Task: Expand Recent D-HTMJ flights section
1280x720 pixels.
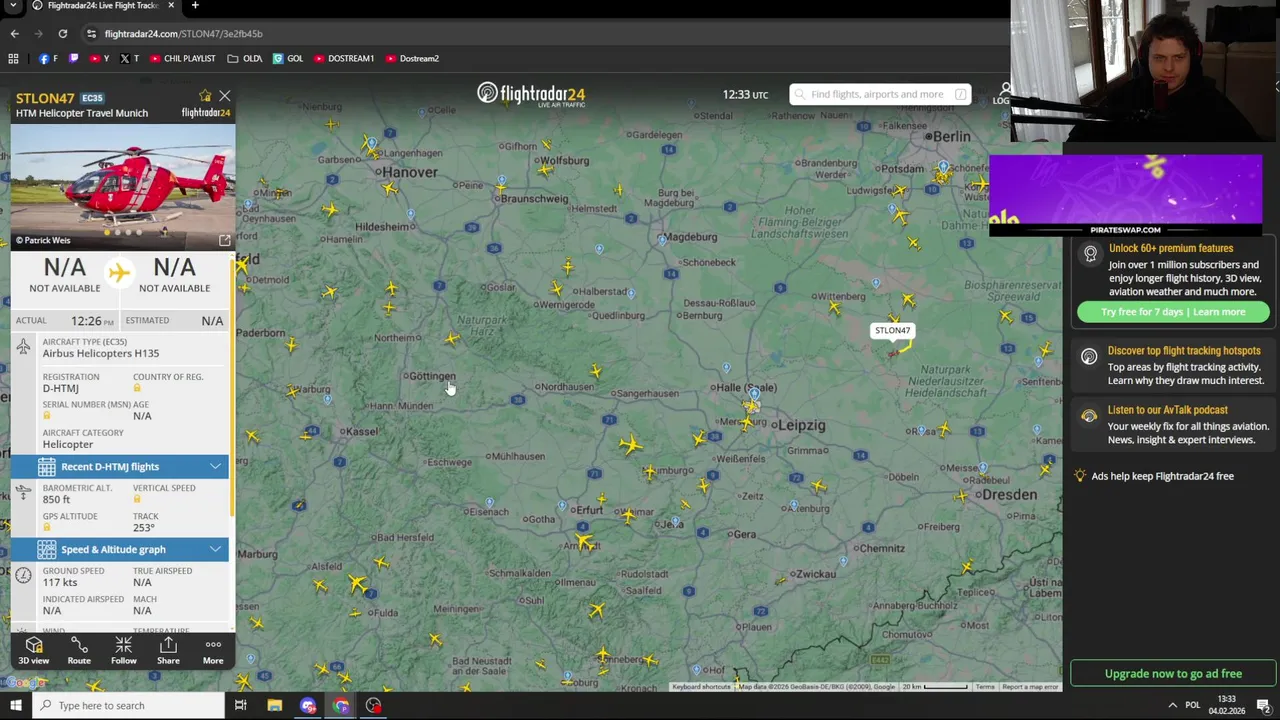Action: (120, 466)
